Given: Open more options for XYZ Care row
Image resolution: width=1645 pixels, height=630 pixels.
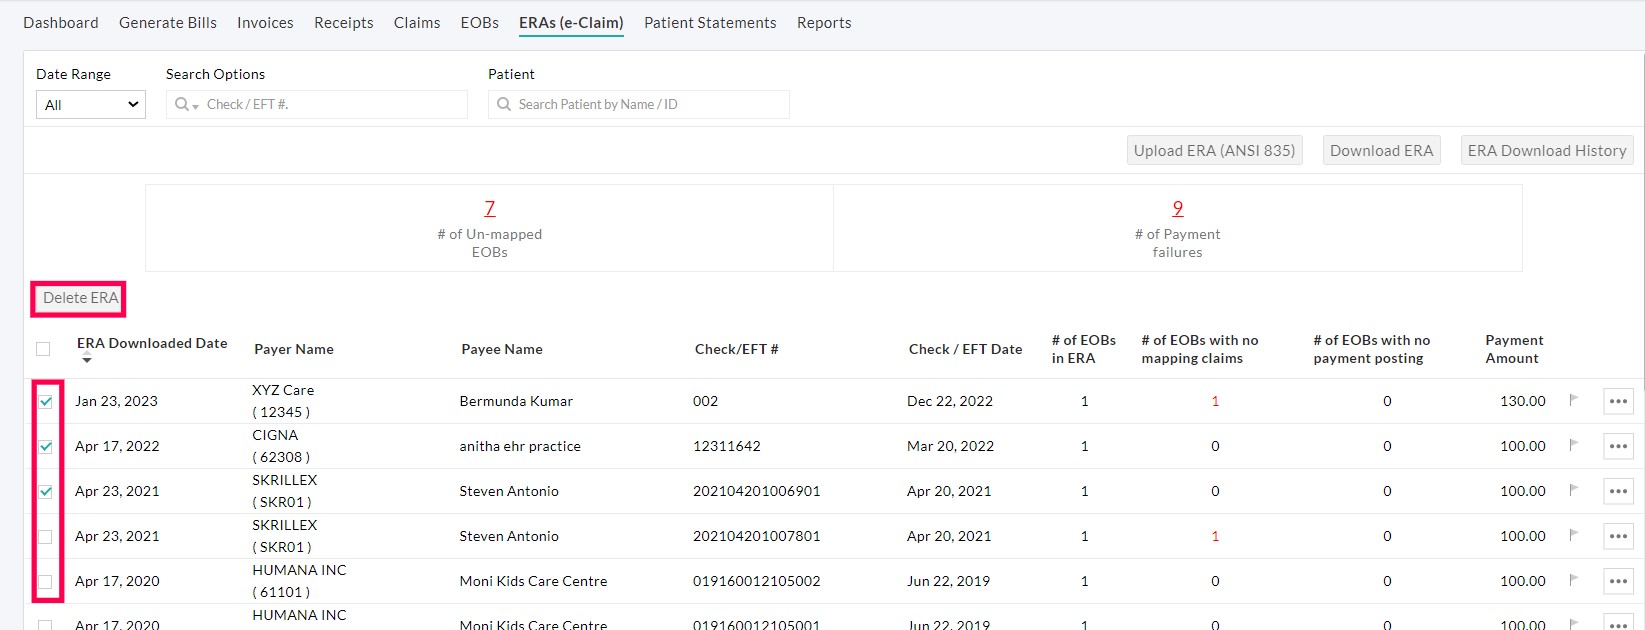Looking at the screenshot, I should [x=1618, y=401].
